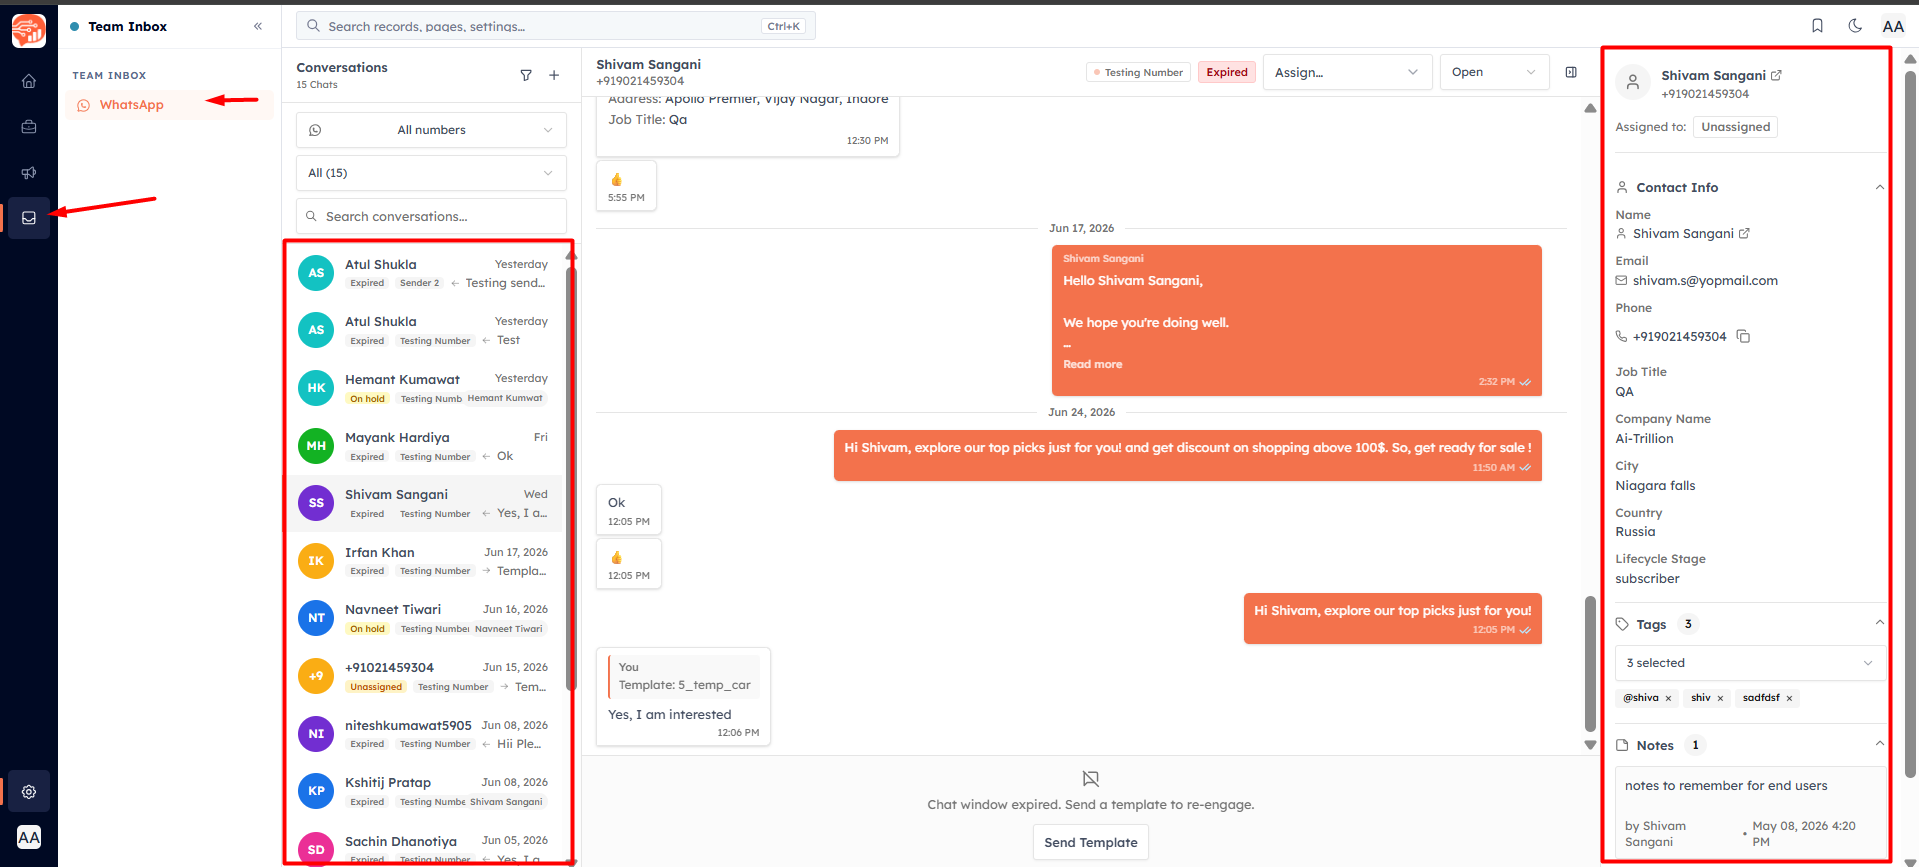Toggle the contact details side panel

tap(1571, 72)
